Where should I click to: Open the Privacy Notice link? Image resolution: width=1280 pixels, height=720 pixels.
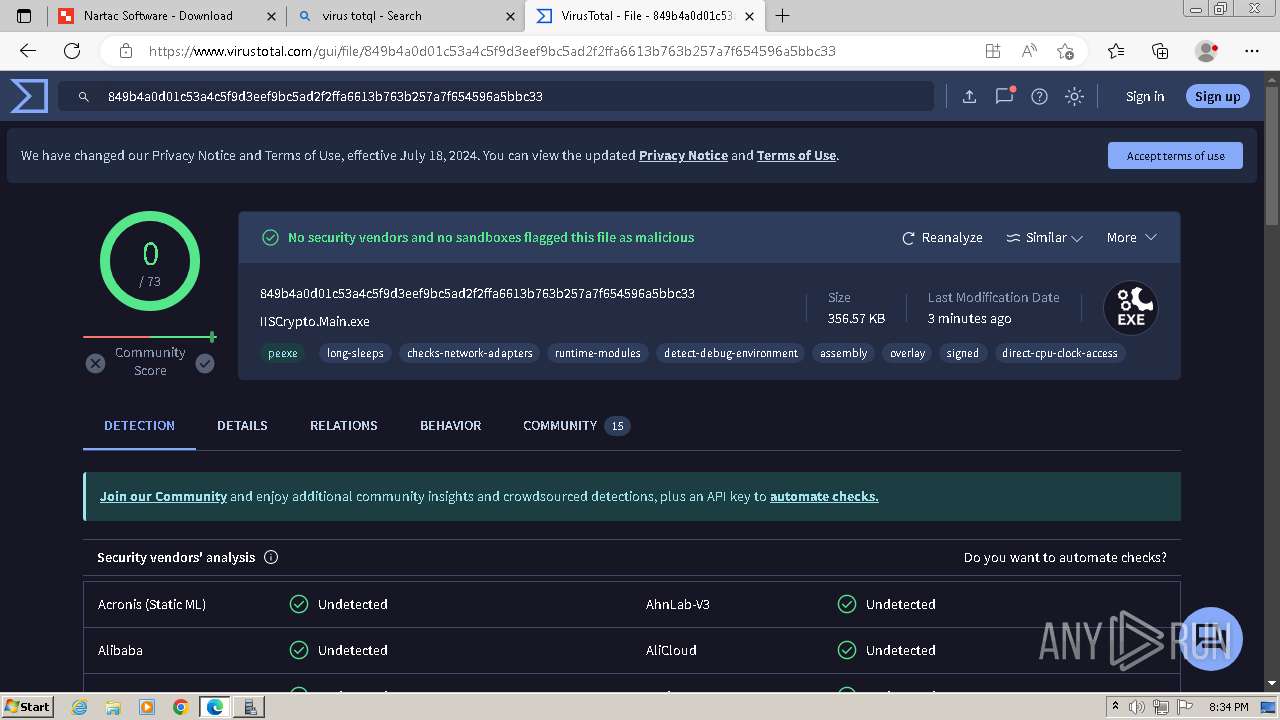coord(683,156)
